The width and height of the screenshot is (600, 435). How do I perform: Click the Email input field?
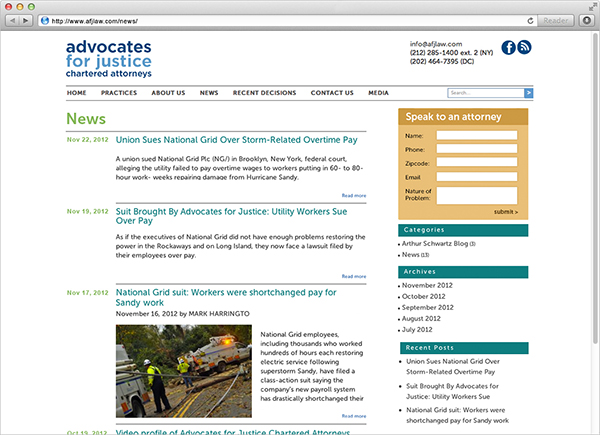coord(477,177)
